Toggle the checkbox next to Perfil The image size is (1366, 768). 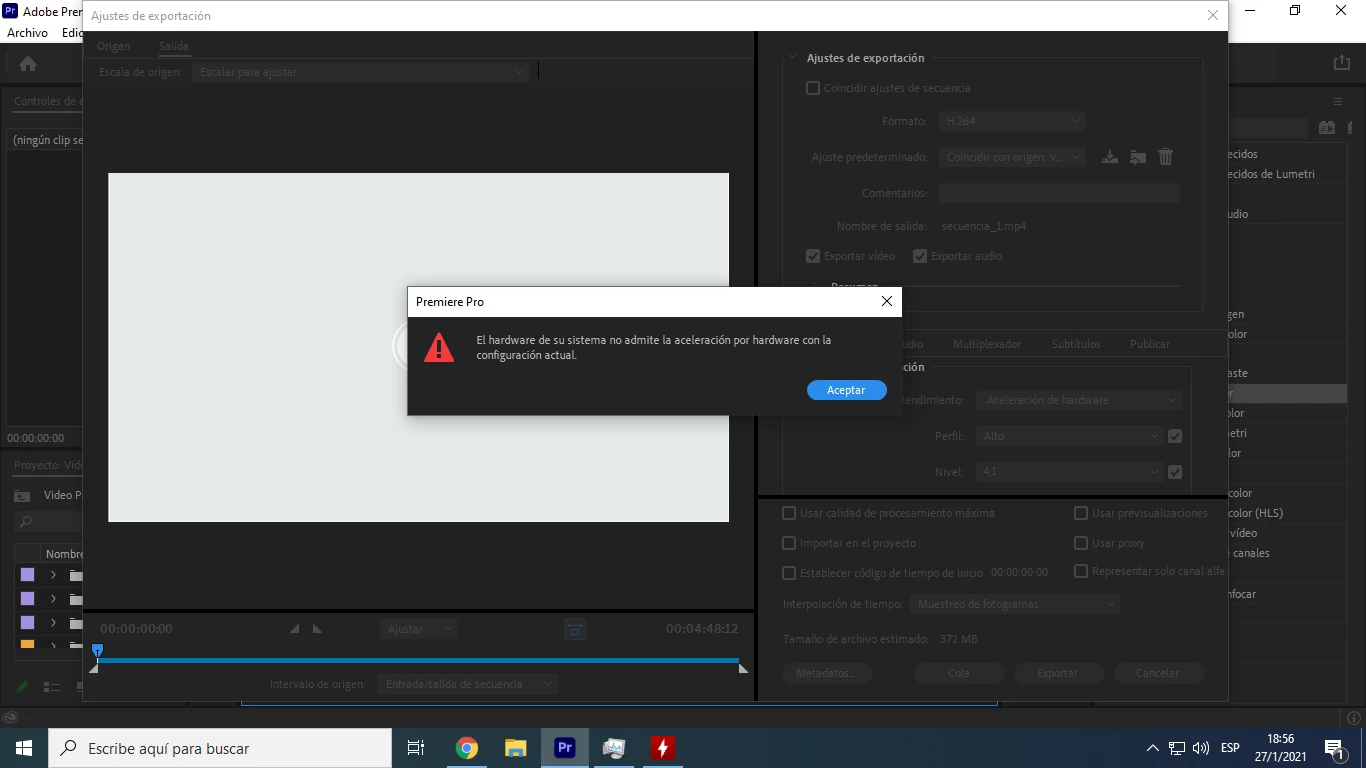(1175, 436)
